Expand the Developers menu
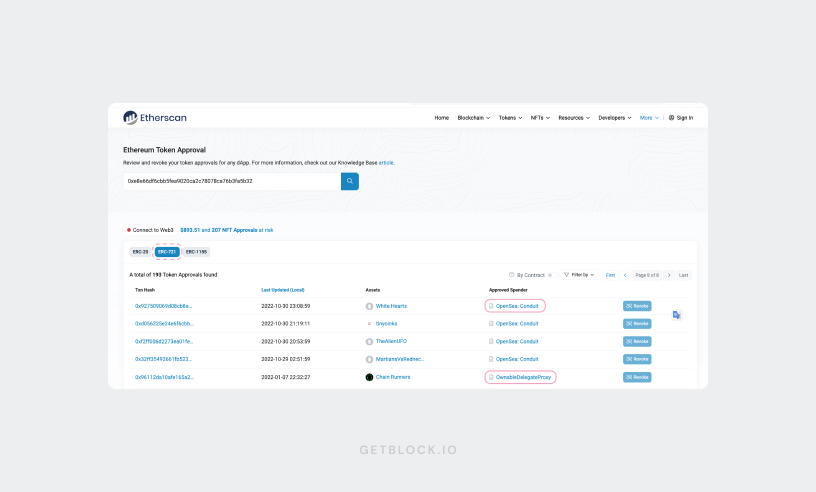Screen dimensions: 816x492 click(x=615, y=118)
